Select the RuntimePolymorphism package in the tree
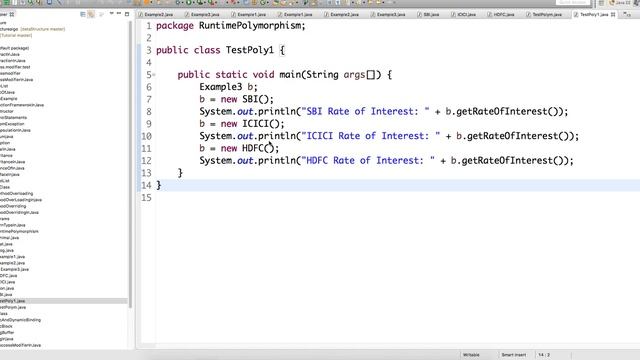Viewport: 640px width, 360px height. [x=19, y=231]
